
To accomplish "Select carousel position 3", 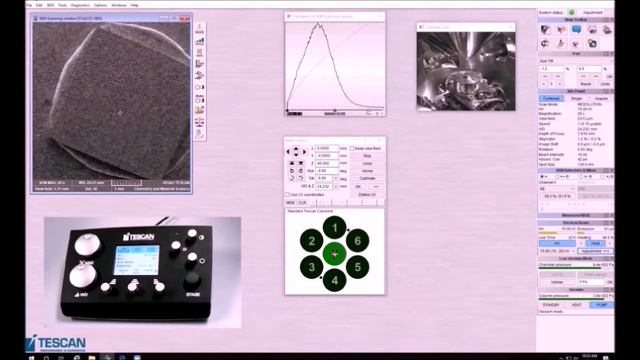I will coord(311,267).
